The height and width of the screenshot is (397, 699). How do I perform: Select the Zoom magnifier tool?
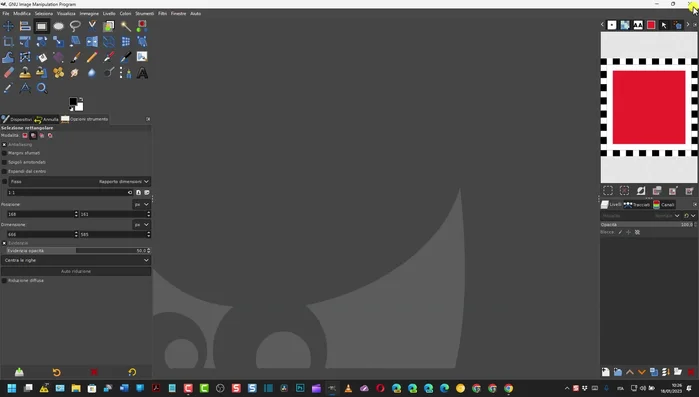click(41, 88)
